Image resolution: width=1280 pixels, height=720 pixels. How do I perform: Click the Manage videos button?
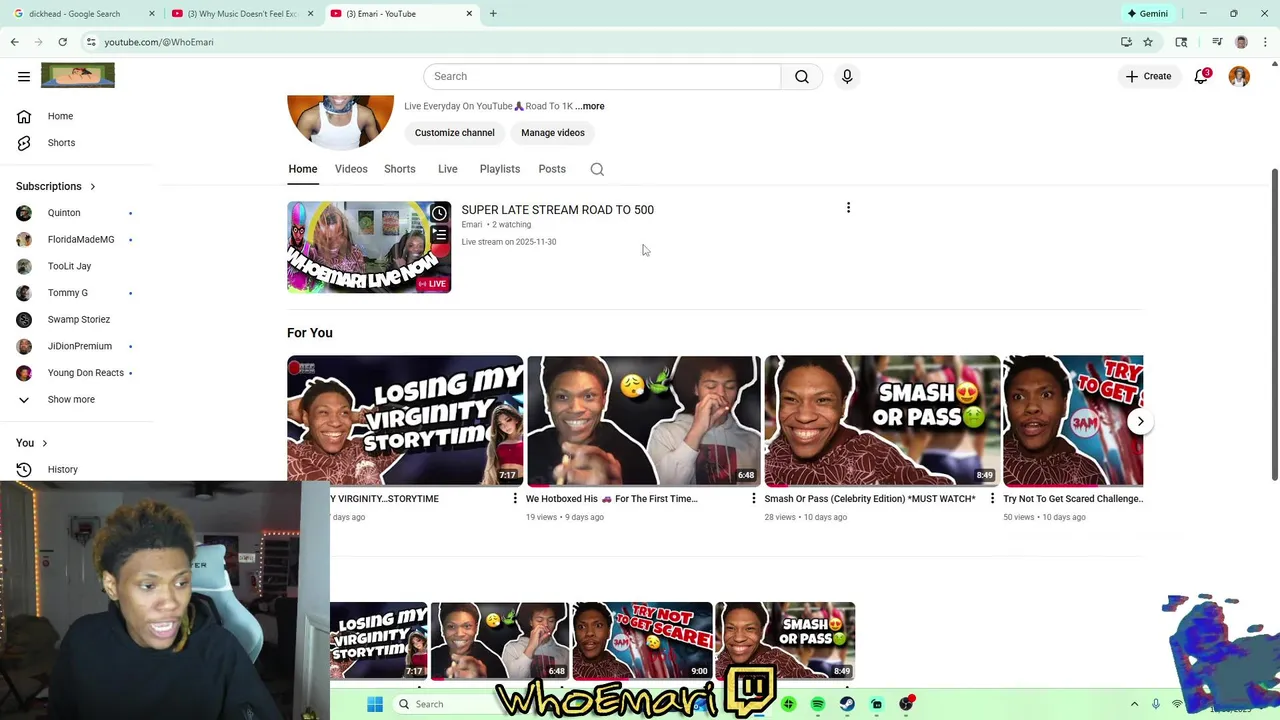click(x=553, y=133)
